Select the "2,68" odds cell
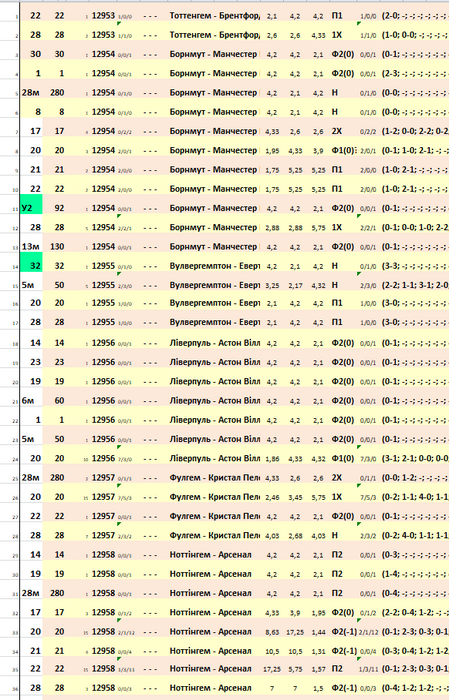The width and height of the screenshot is (449, 700). click(295, 536)
